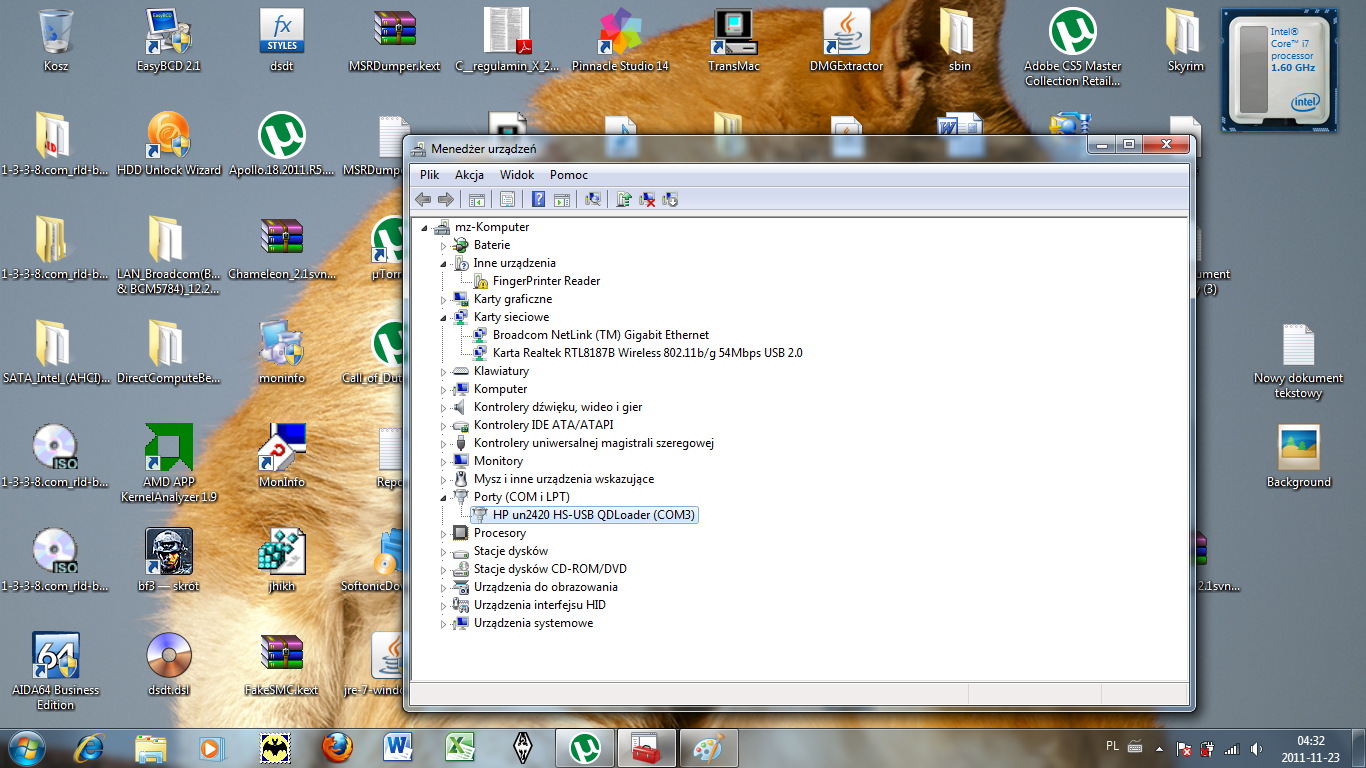Toggle the console tree pane toolbar icon
This screenshot has height=768, width=1366.
(477, 199)
